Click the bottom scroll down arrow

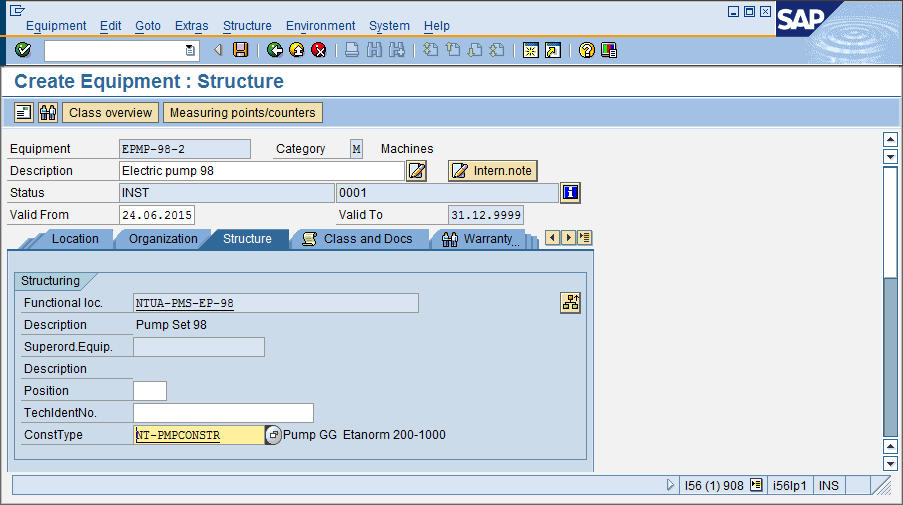click(x=890, y=464)
